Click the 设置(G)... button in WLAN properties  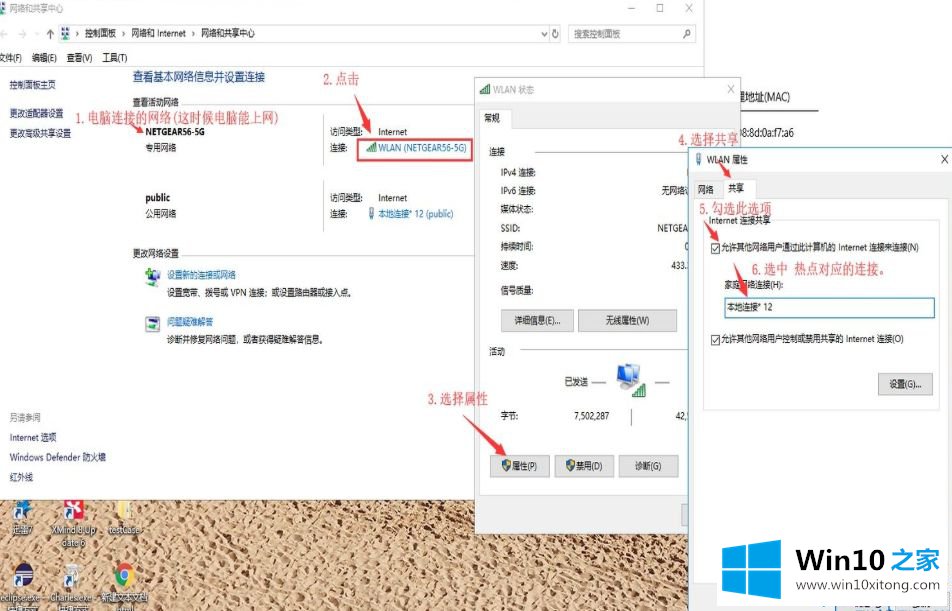pos(905,384)
